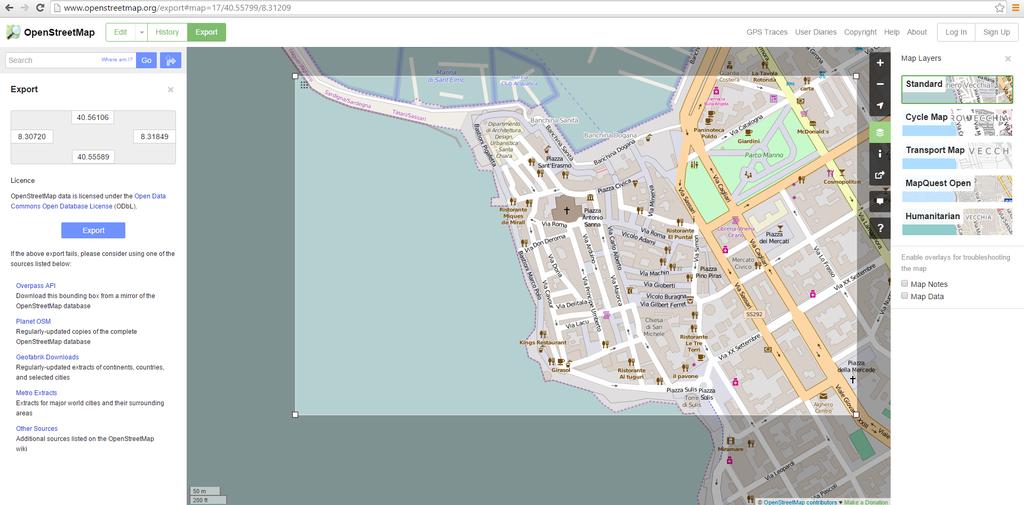Open the Share map control

point(880,174)
